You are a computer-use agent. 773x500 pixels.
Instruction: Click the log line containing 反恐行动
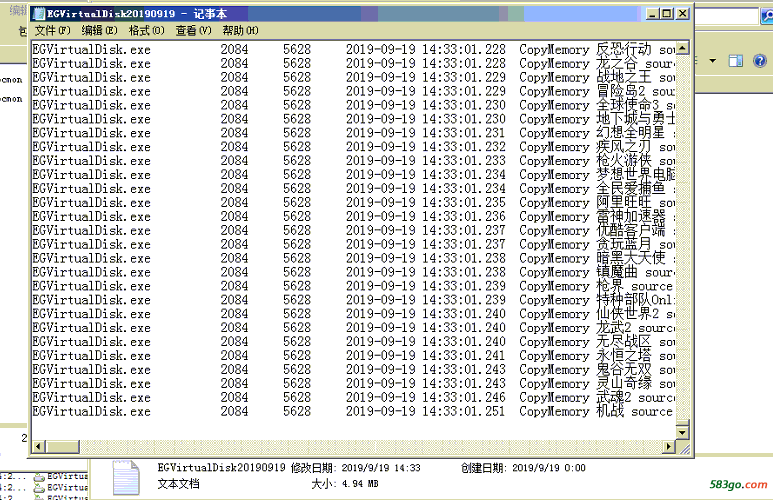click(353, 49)
